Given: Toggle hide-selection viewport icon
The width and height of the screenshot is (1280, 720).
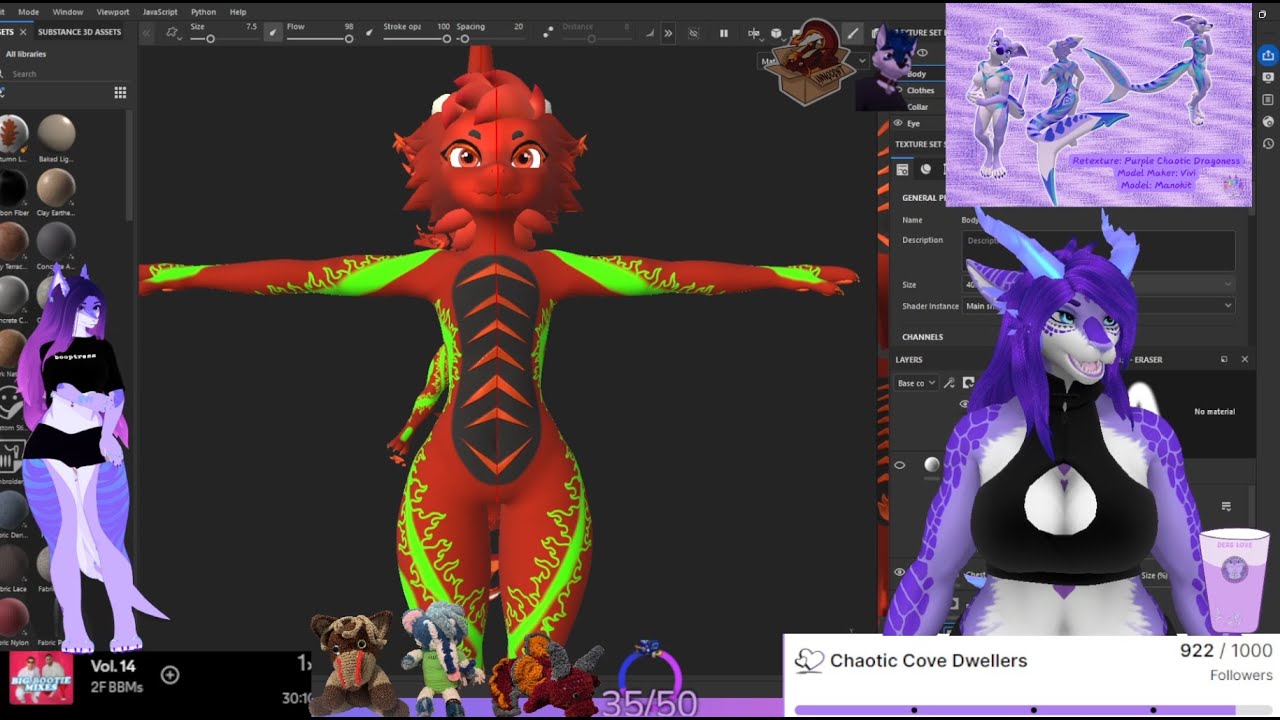Looking at the screenshot, I should coord(693,33).
